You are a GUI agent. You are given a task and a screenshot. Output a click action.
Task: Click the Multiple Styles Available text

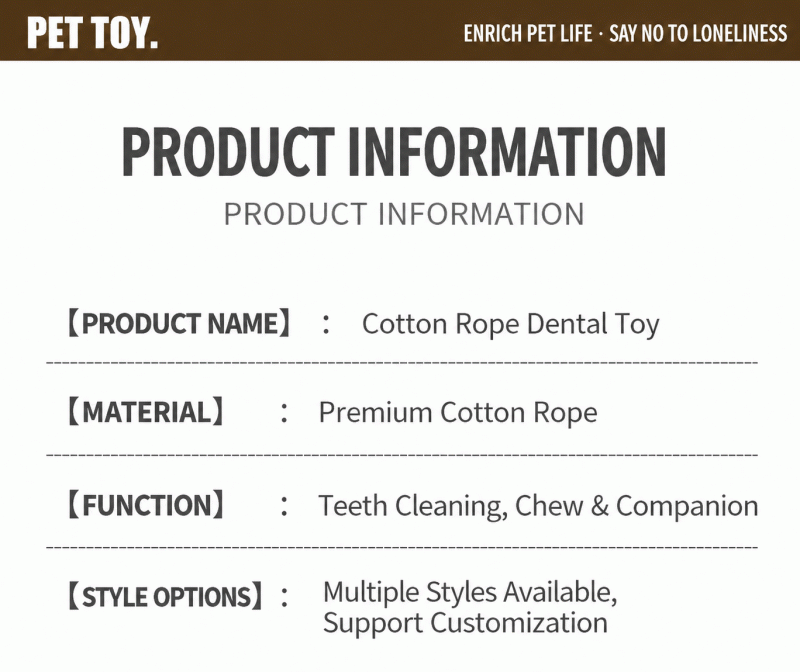470,592
